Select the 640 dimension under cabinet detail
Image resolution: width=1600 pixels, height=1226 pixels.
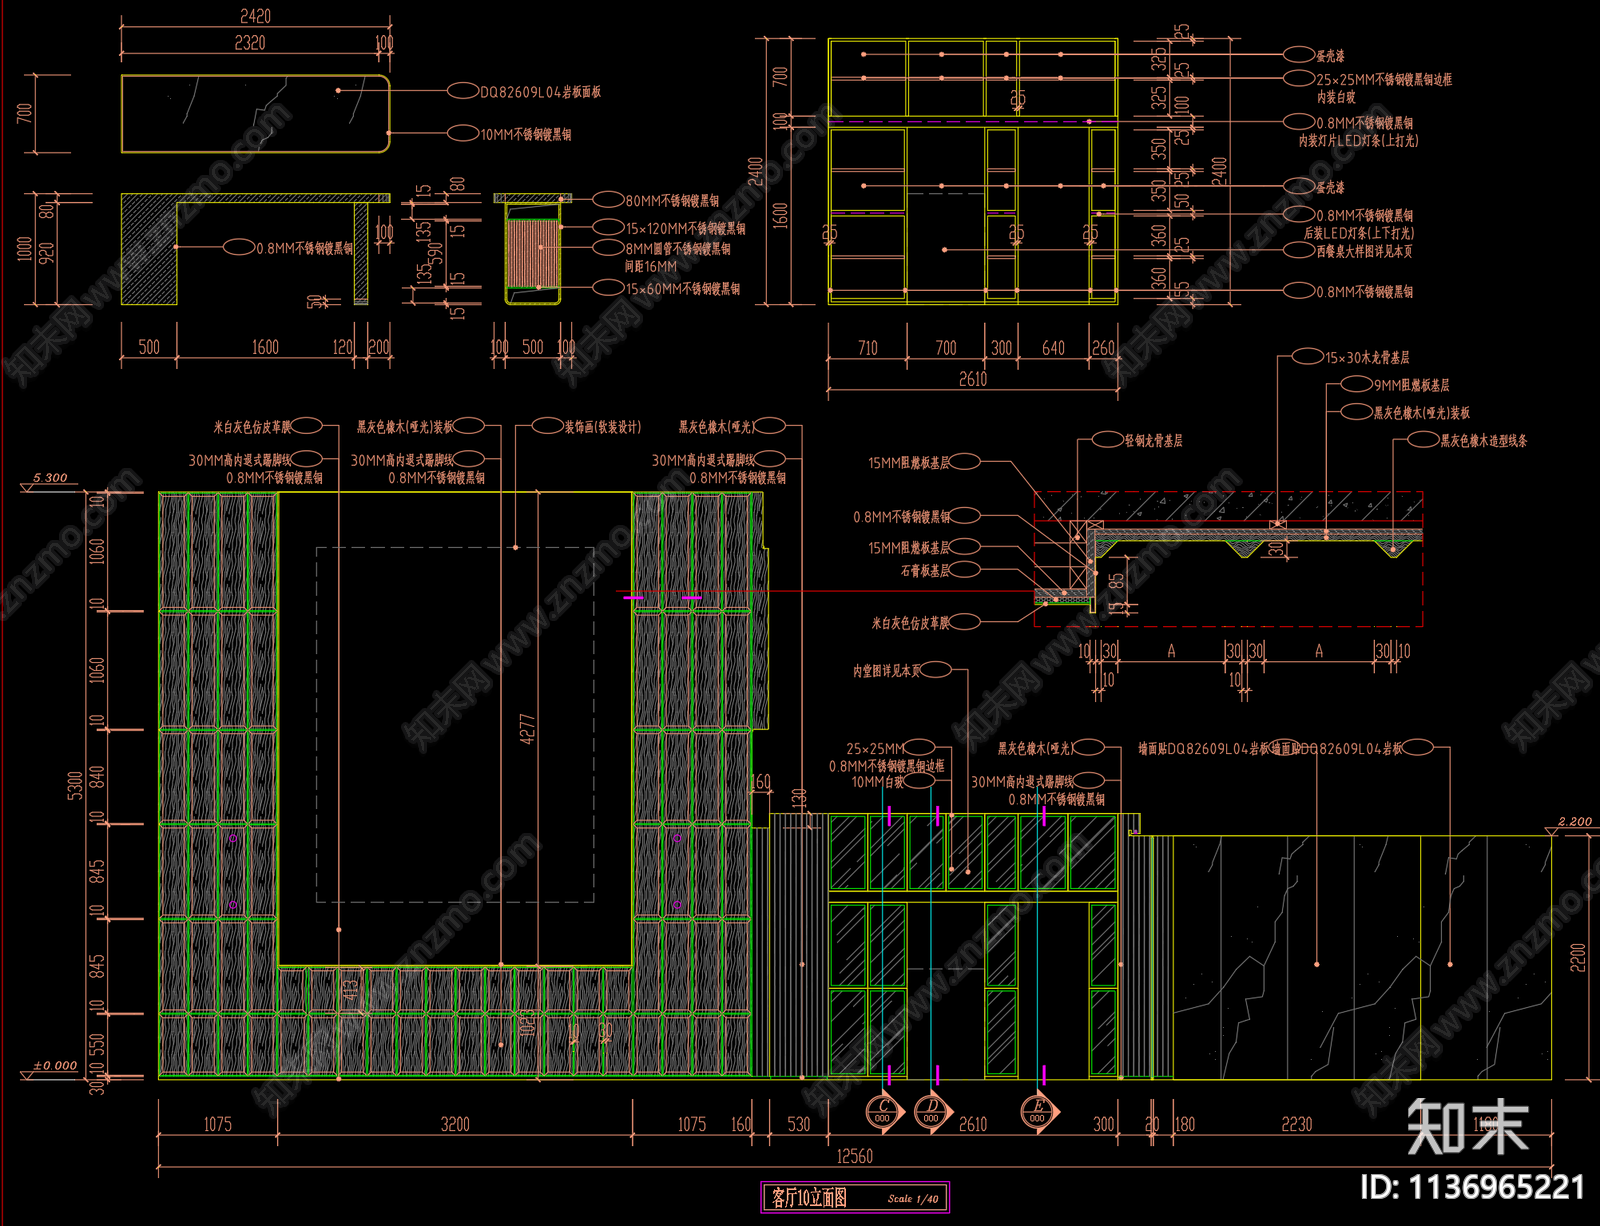point(1053,348)
